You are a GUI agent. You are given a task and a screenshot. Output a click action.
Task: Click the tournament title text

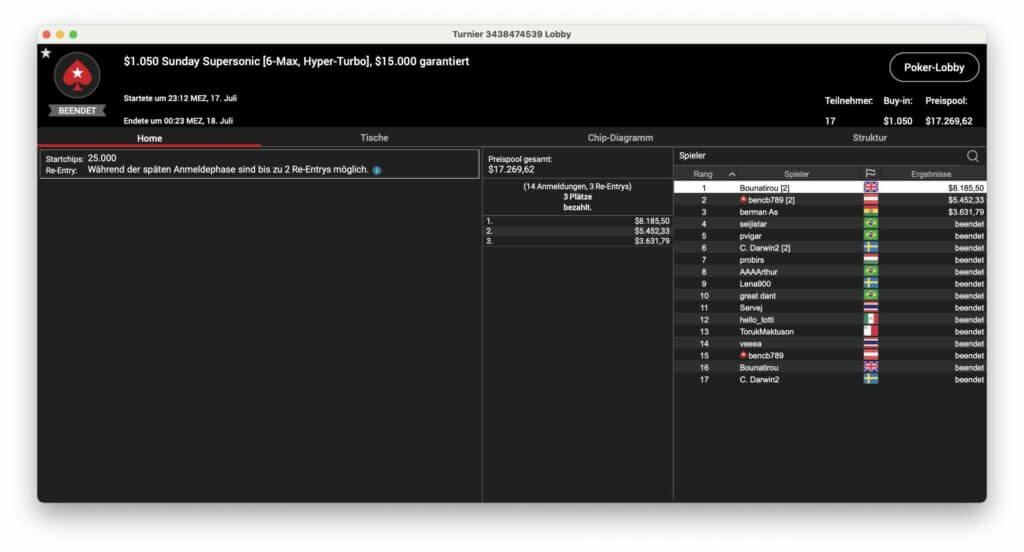pyautogui.click(x=296, y=61)
